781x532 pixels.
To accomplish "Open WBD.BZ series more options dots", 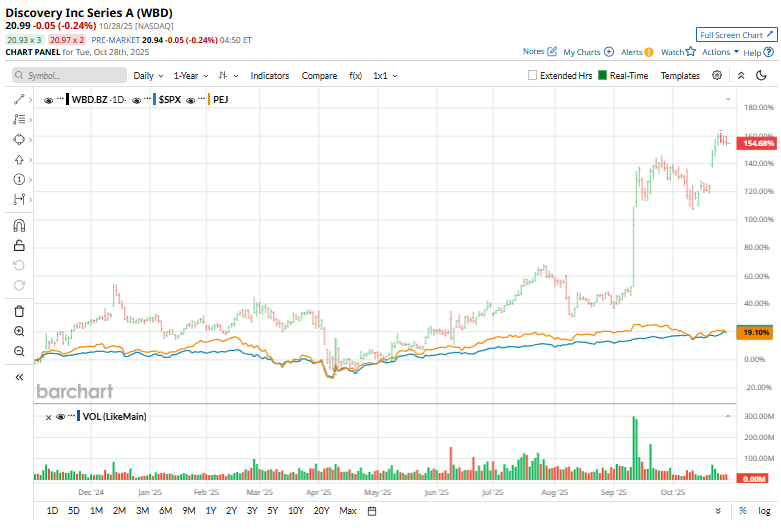I will [x=60, y=99].
